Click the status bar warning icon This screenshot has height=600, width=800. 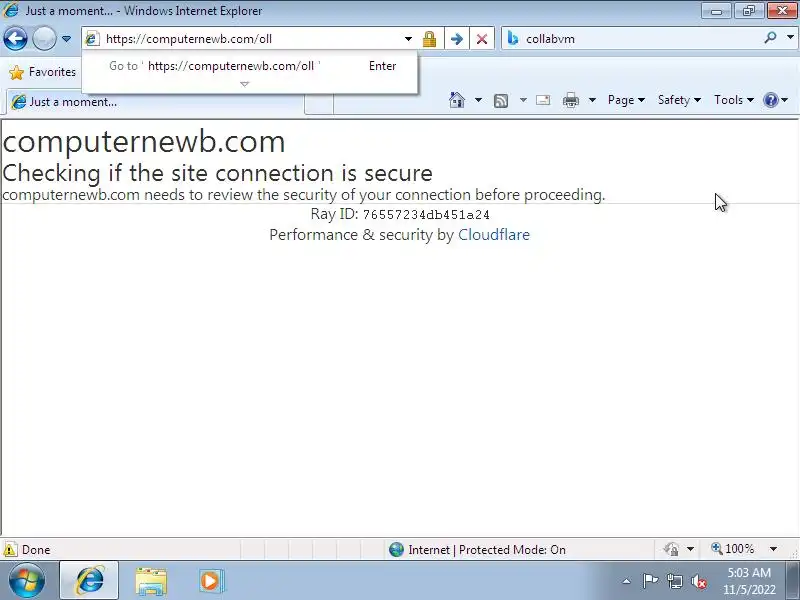click(10, 550)
